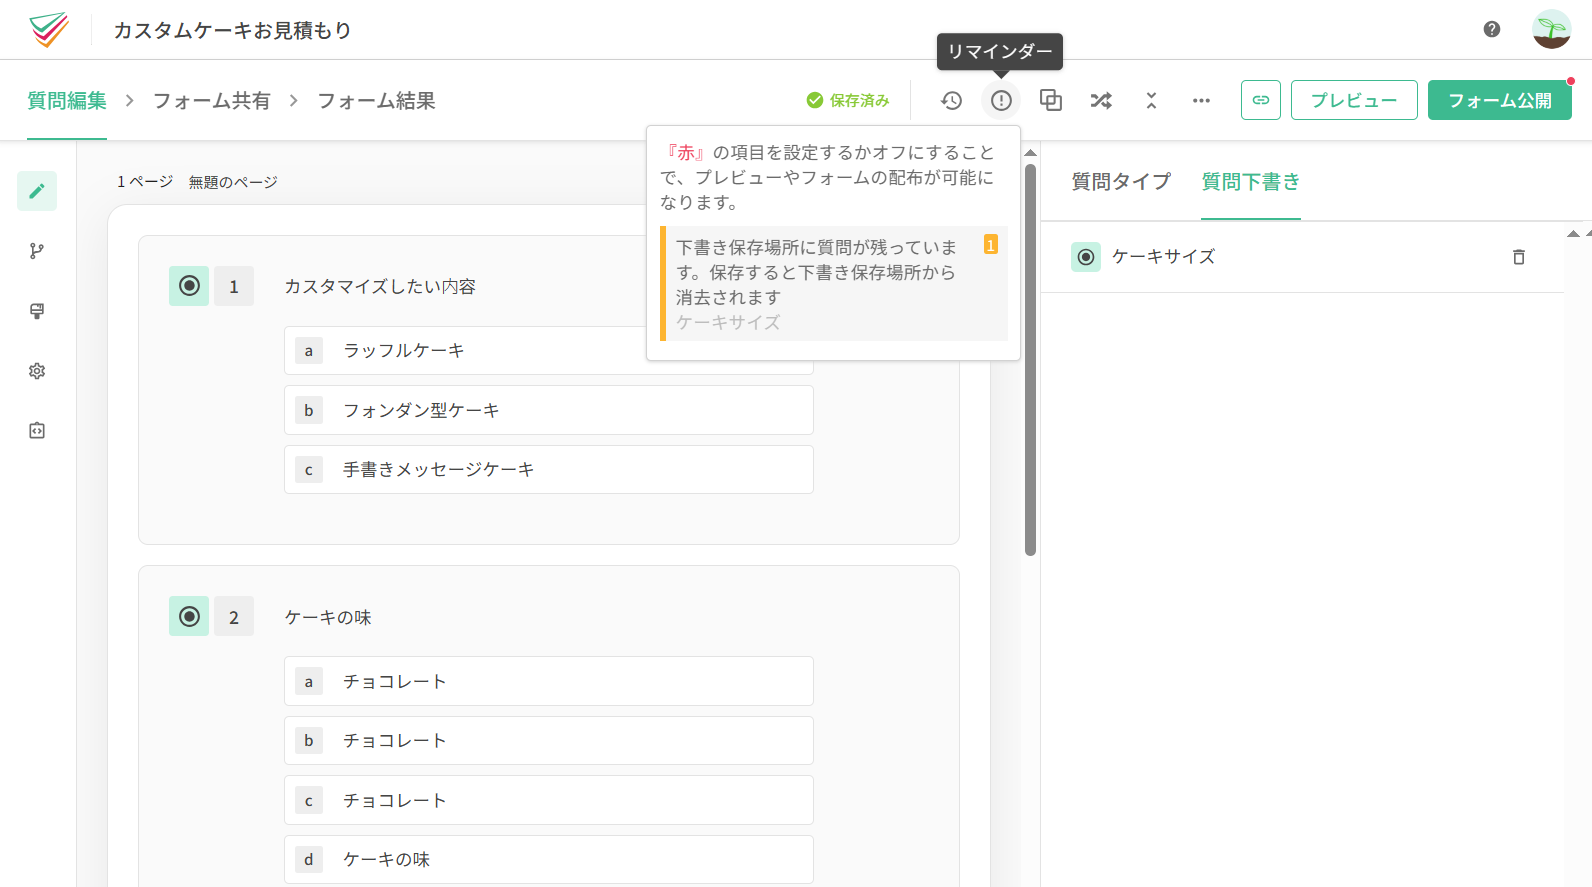This screenshot has height=887, width=1592.
Task: Delete the ケーキサイズ draft with trash icon
Action: point(1519,257)
